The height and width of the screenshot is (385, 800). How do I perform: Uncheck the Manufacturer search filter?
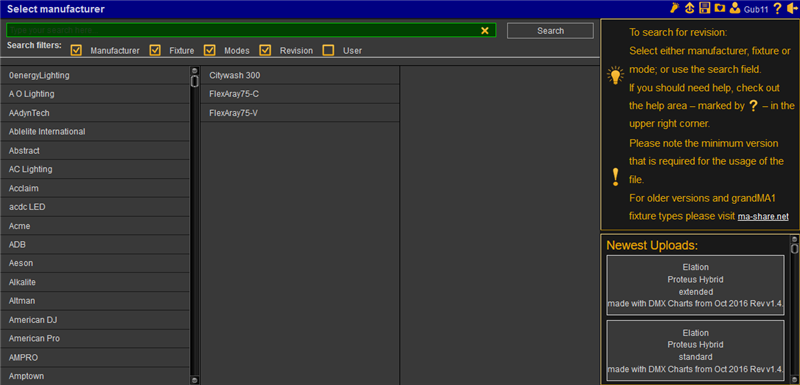click(77, 50)
